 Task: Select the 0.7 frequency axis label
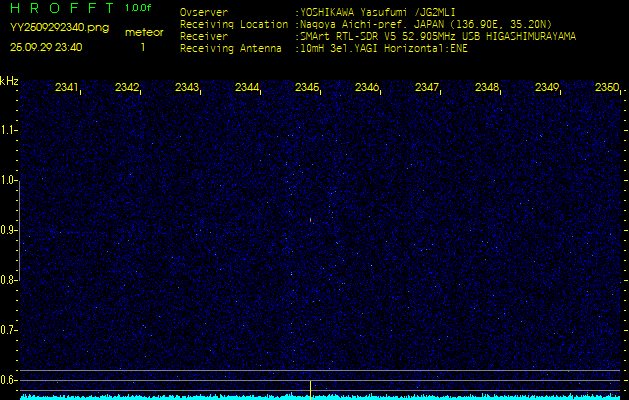pyautogui.click(x=9, y=329)
